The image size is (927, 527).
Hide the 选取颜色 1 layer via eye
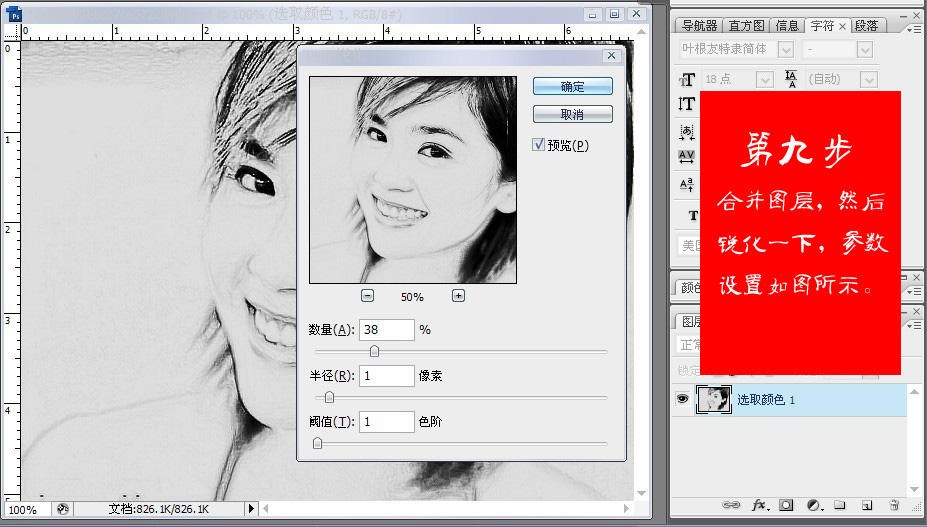682,399
